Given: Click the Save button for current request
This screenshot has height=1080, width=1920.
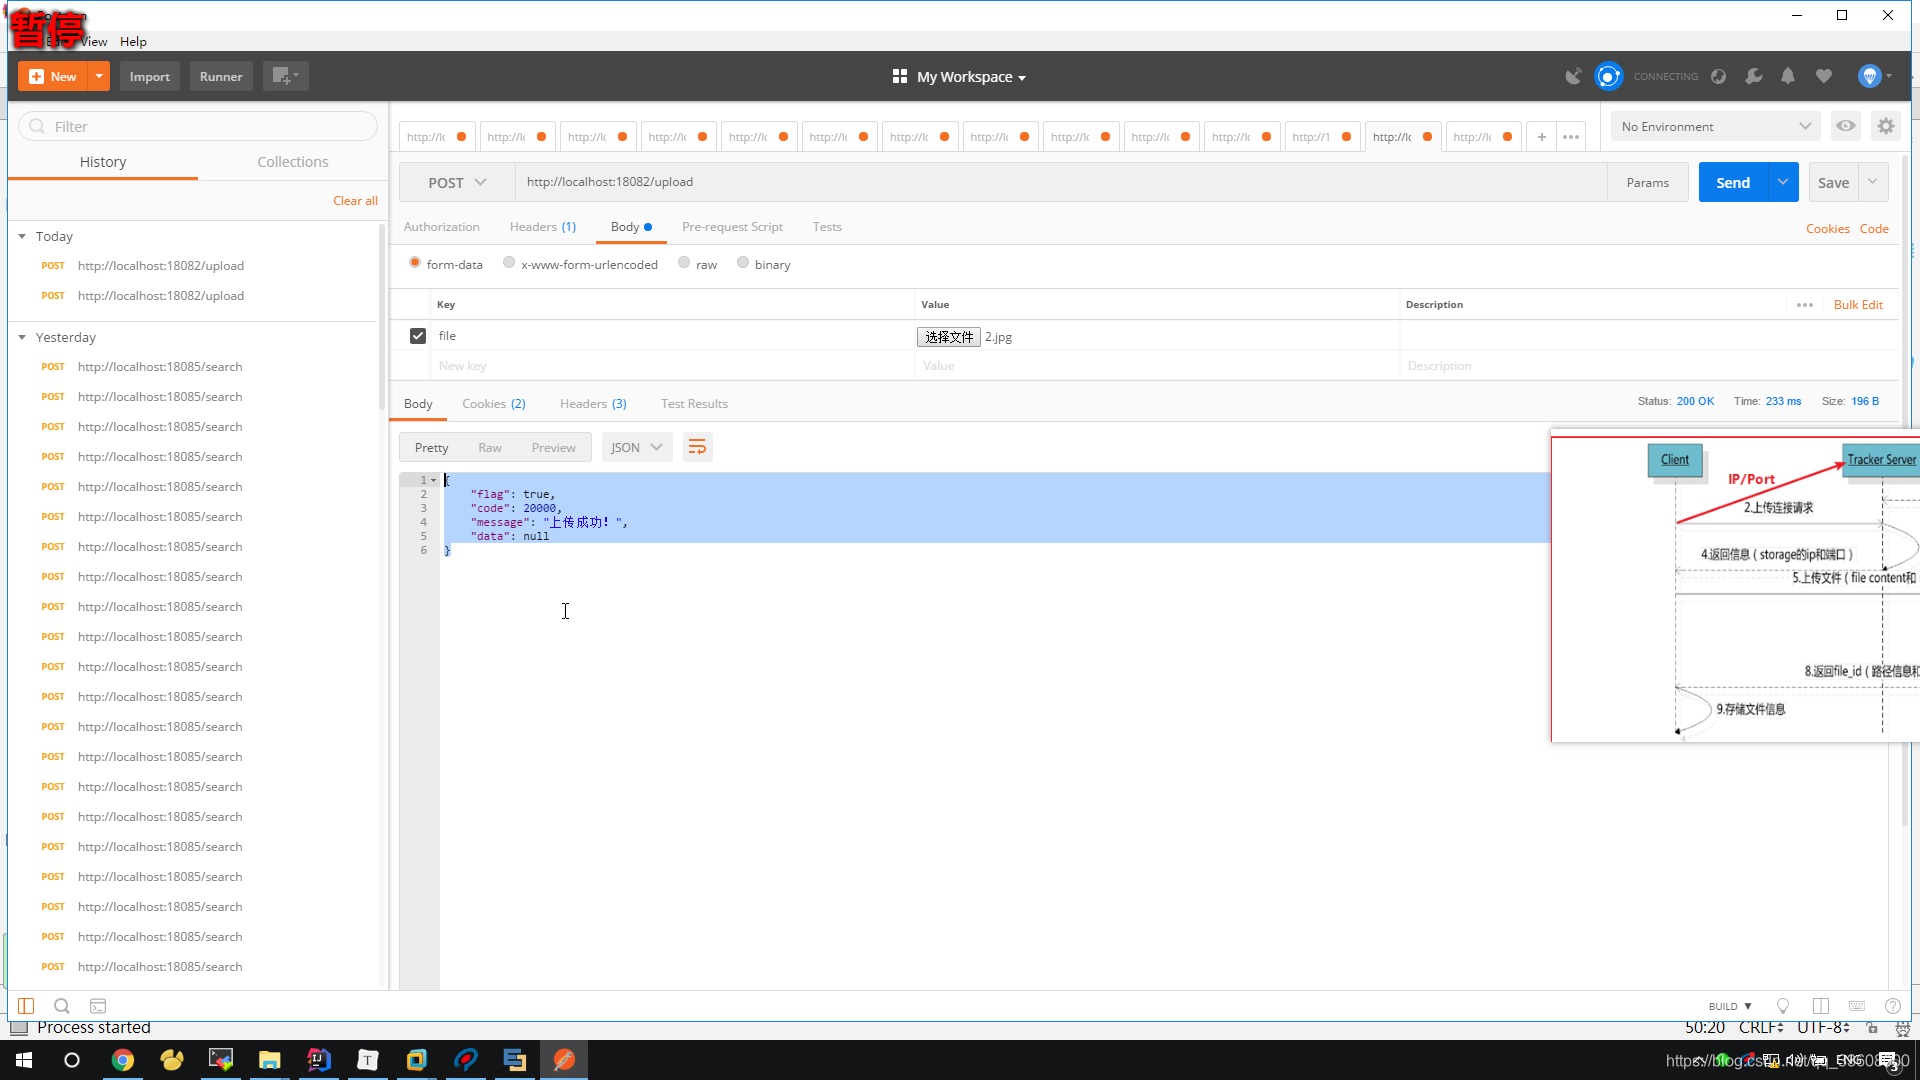Looking at the screenshot, I should pyautogui.click(x=1833, y=182).
